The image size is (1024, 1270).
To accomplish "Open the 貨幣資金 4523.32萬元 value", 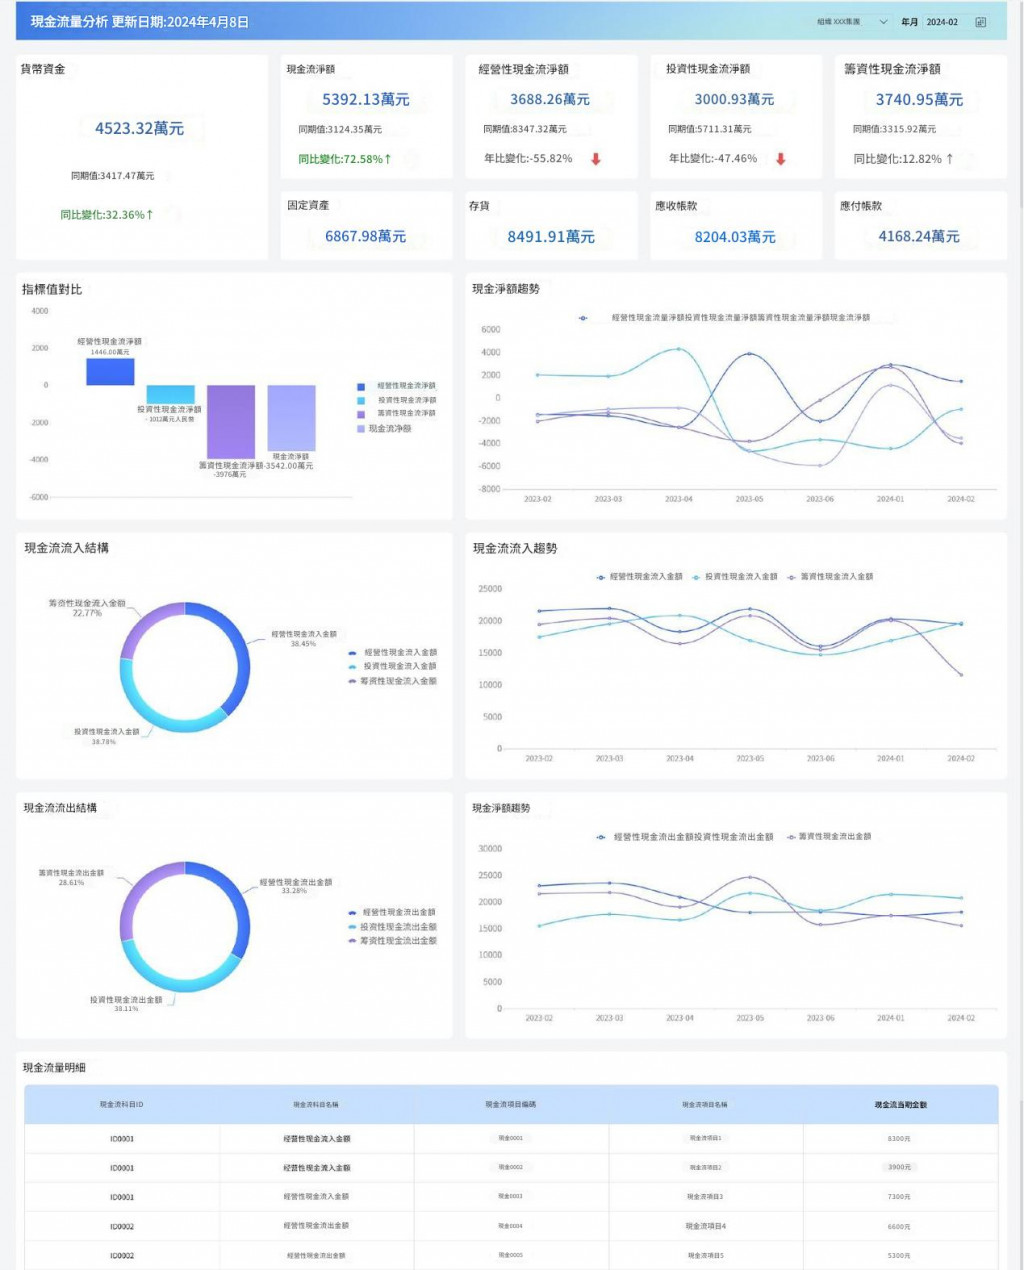I will pyautogui.click(x=139, y=128).
